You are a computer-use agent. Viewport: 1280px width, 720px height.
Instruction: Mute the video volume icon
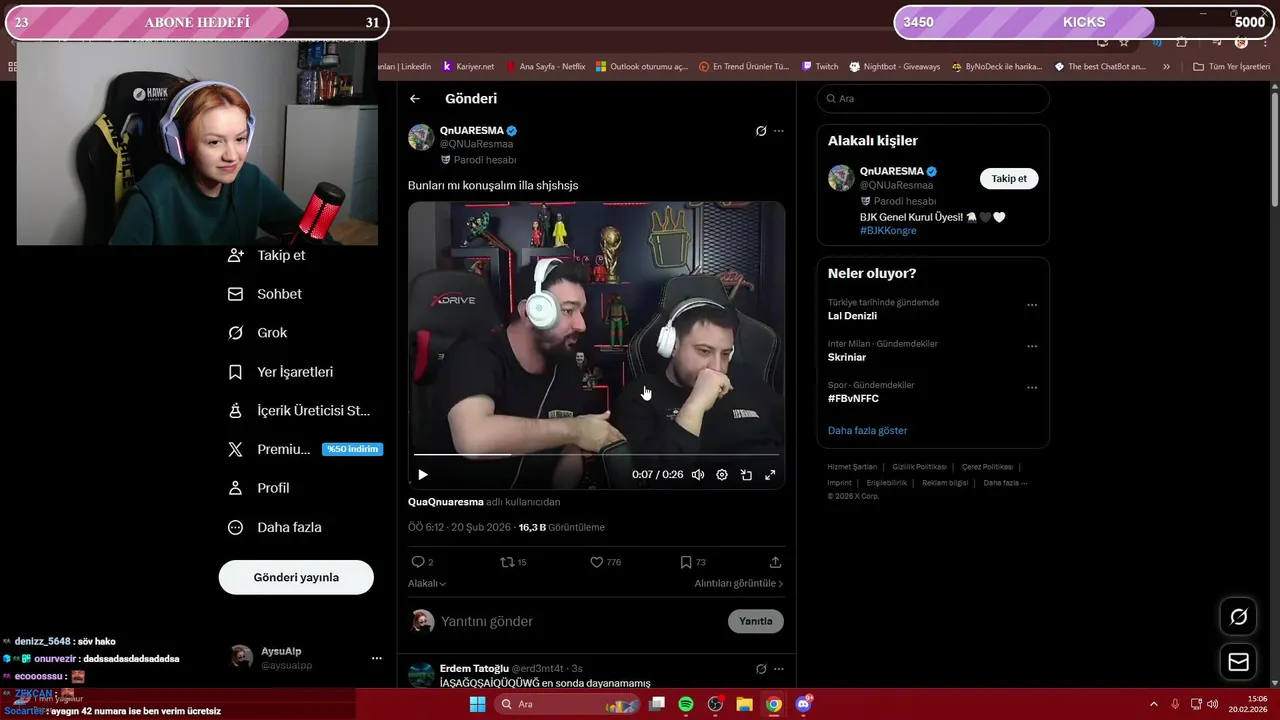tap(698, 475)
